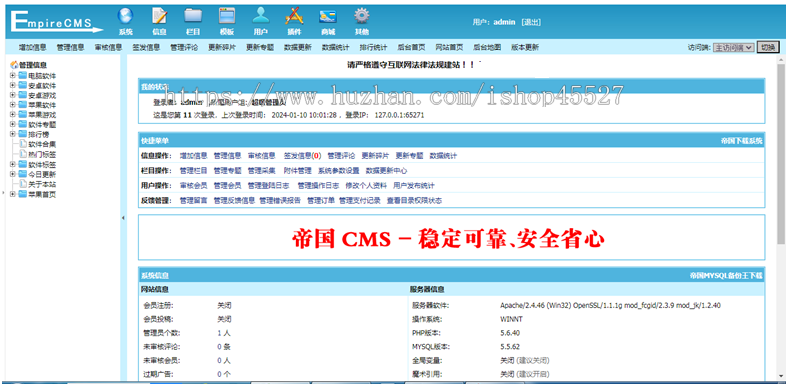Open 管理留言 in the quick menu

[x=193, y=201]
